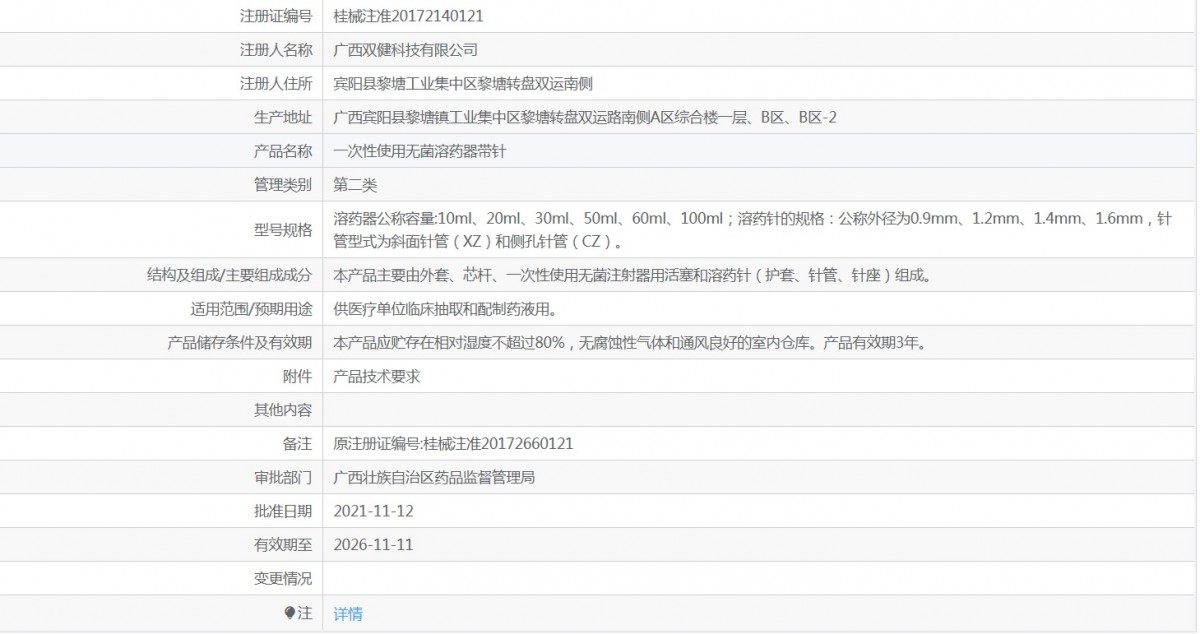Select expiry date 2026-11-11
1200x634 pixels.
pyautogui.click(x=373, y=545)
